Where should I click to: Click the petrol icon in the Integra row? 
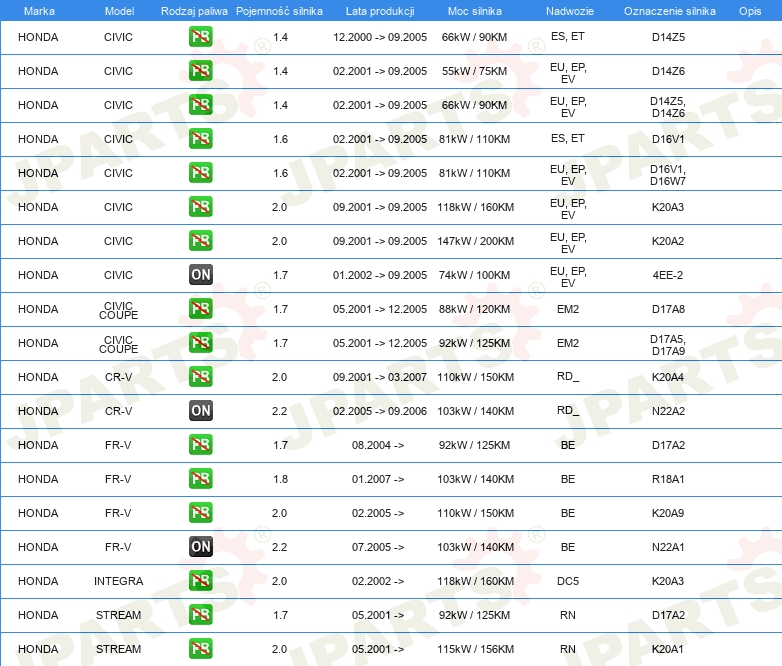click(200, 581)
